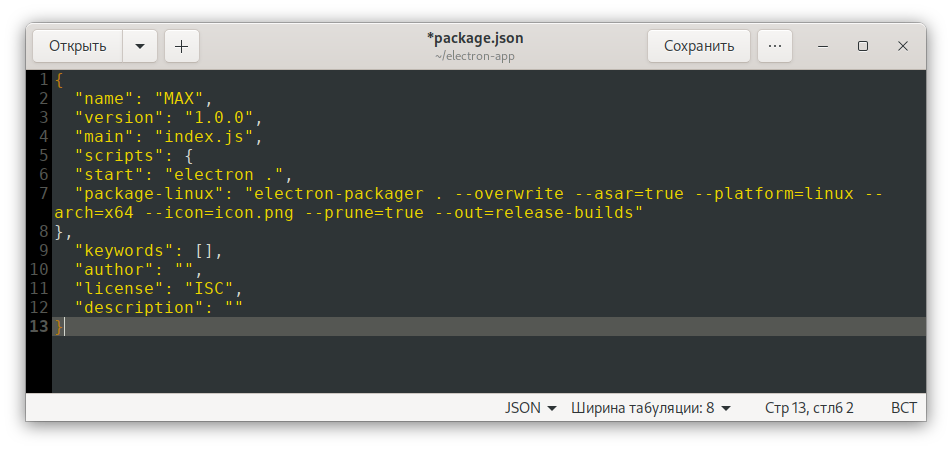Click the --out=release-builds text
This screenshot has width=952, height=450.
(x=537, y=213)
